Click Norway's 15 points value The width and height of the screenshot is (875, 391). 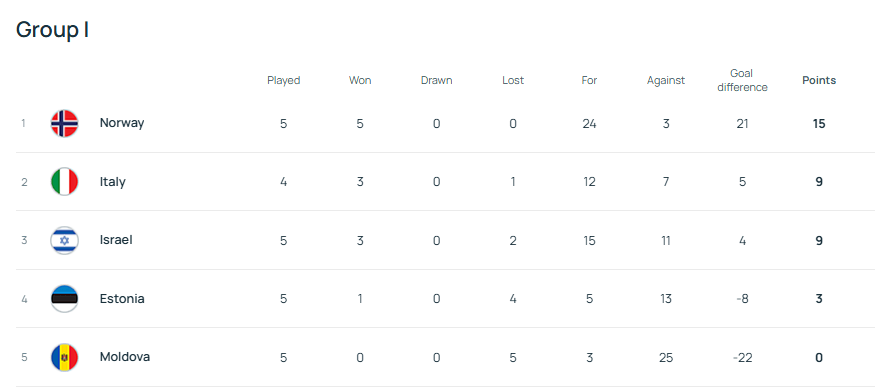pyautogui.click(x=819, y=124)
